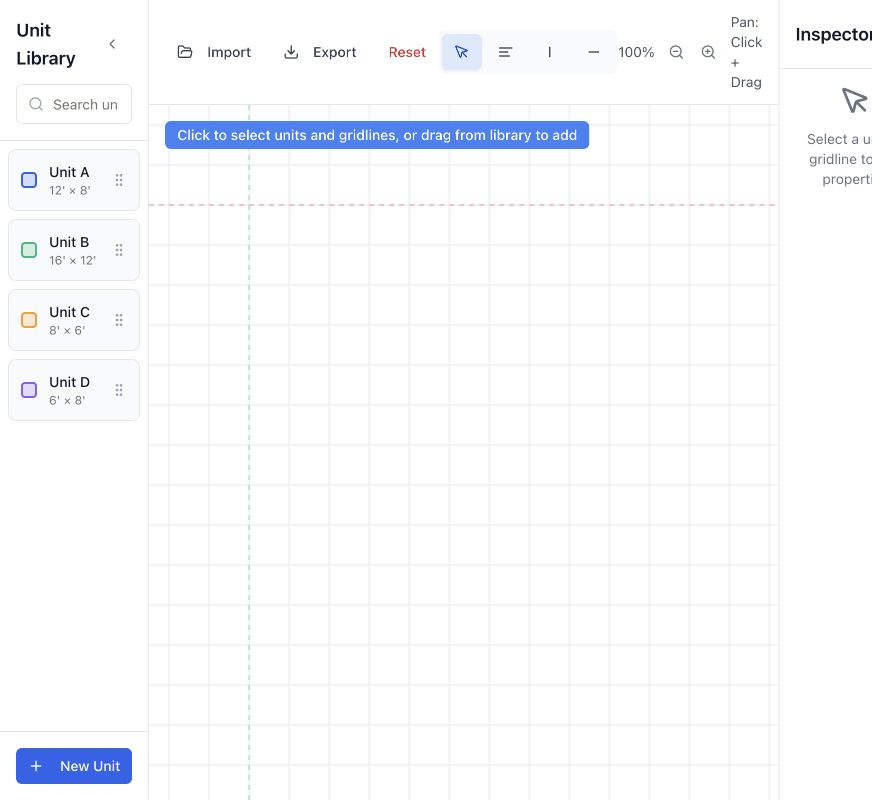The image size is (872, 800).
Task: Select the pointer selection tool
Action: coord(461,52)
